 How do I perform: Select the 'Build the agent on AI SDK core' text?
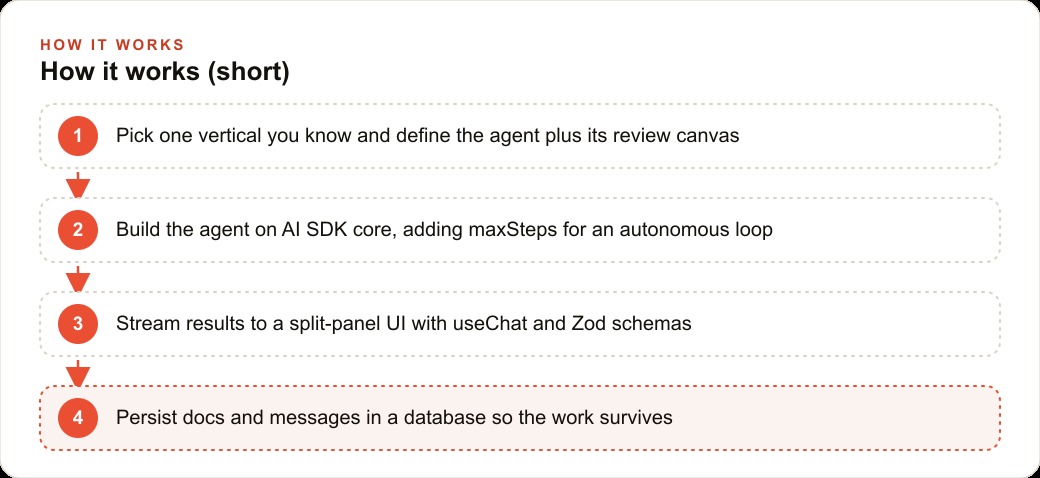[256, 230]
